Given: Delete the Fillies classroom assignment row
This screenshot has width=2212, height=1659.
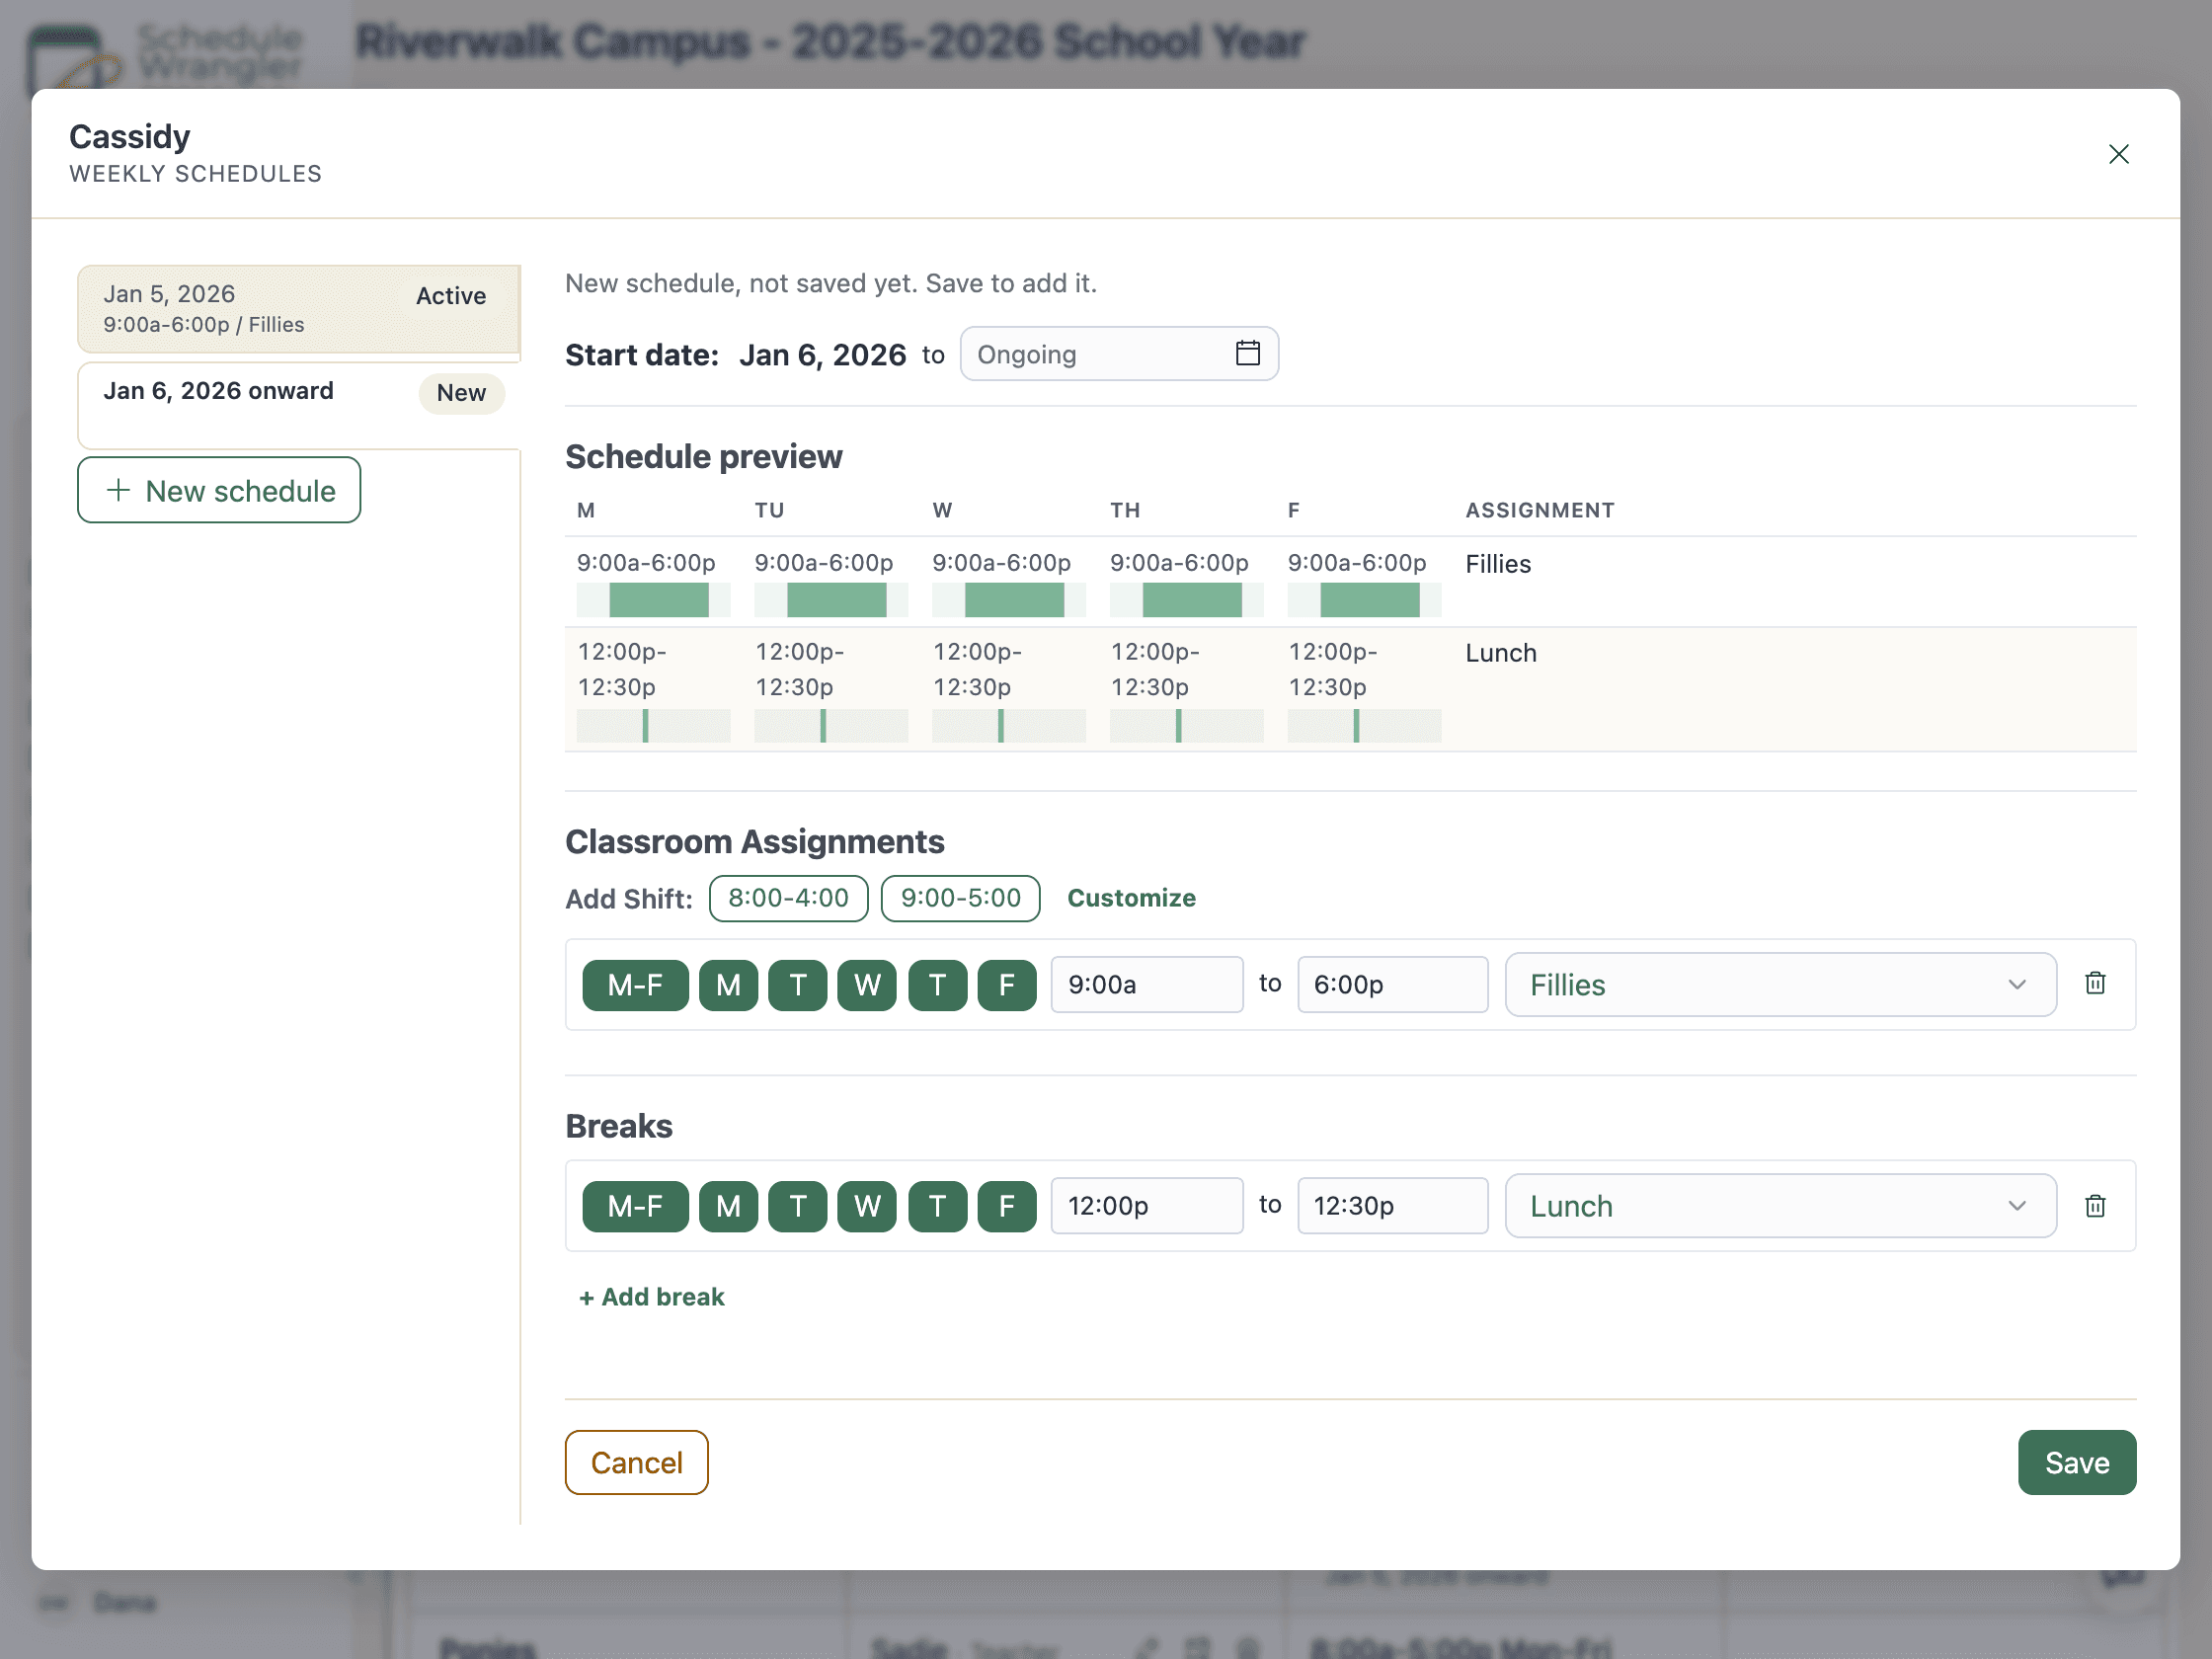Looking at the screenshot, I should (x=2095, y=984).
